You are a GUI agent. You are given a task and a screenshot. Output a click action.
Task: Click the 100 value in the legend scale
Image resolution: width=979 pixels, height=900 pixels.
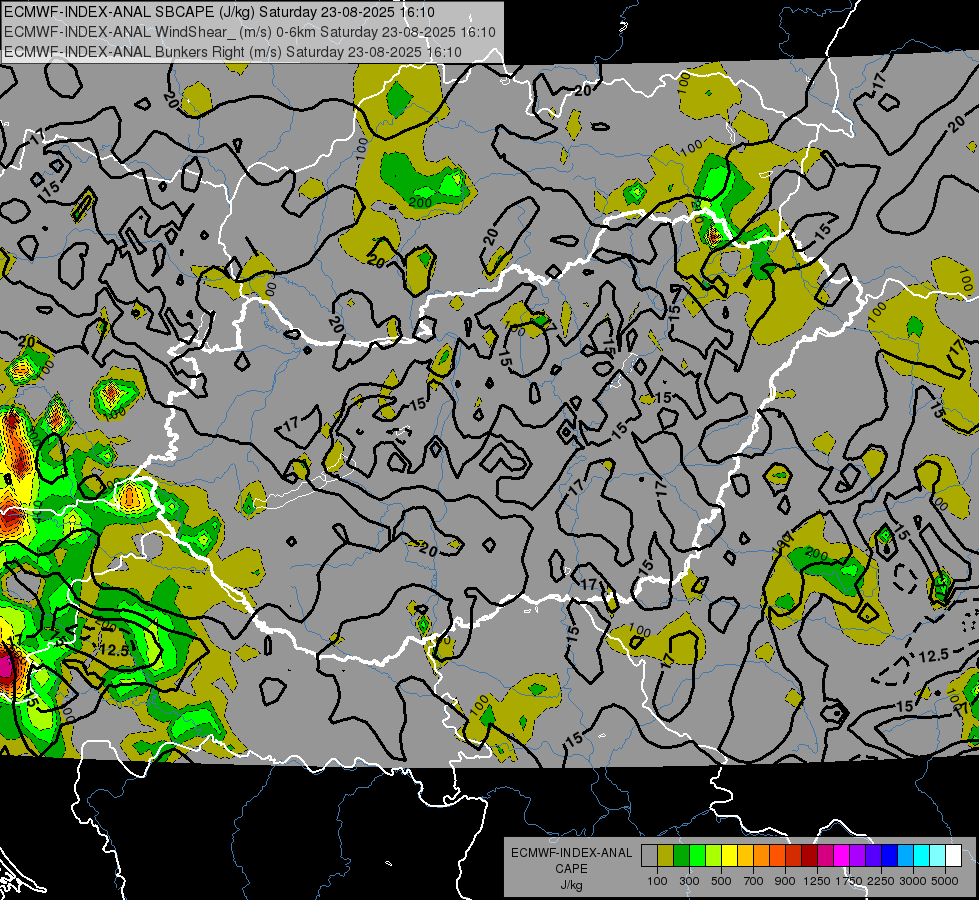click(657, 881)
